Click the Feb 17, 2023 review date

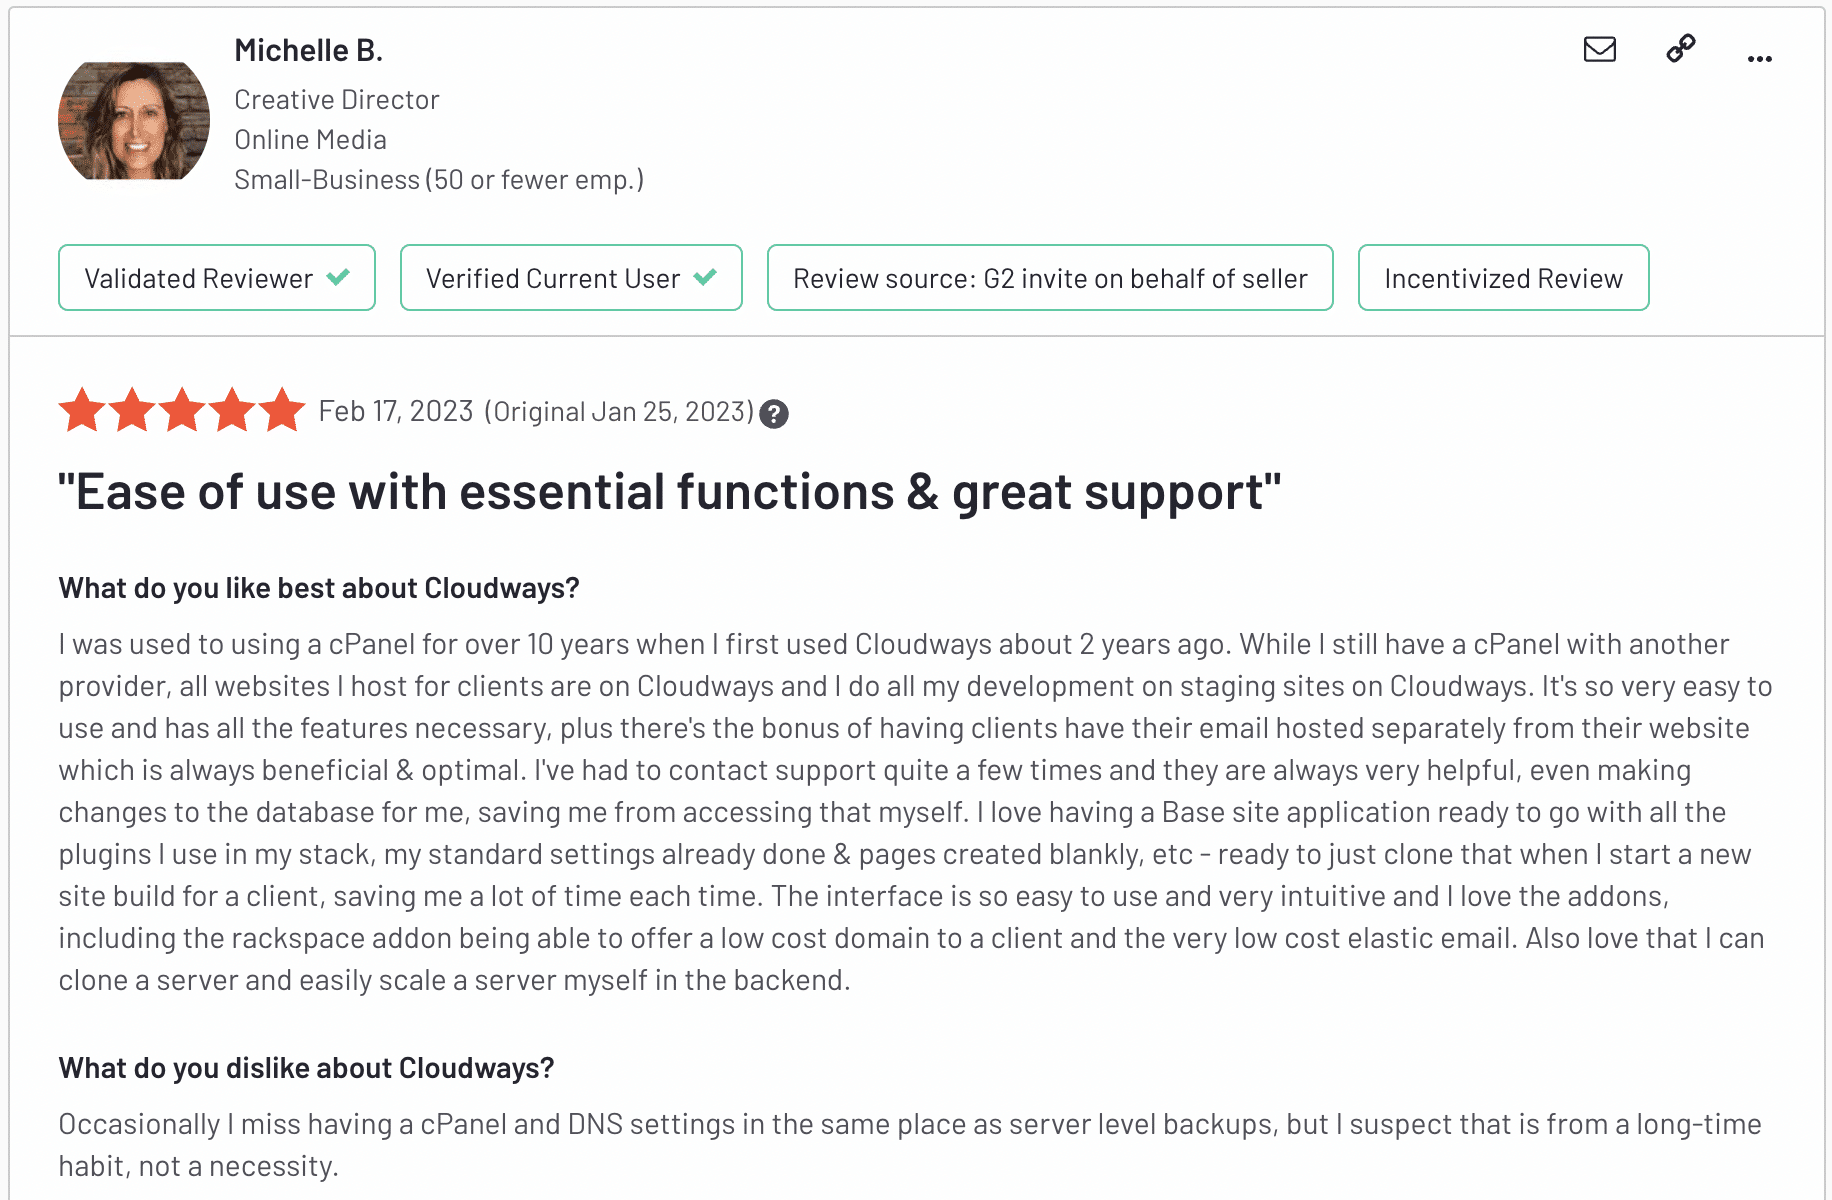(396, 412)
